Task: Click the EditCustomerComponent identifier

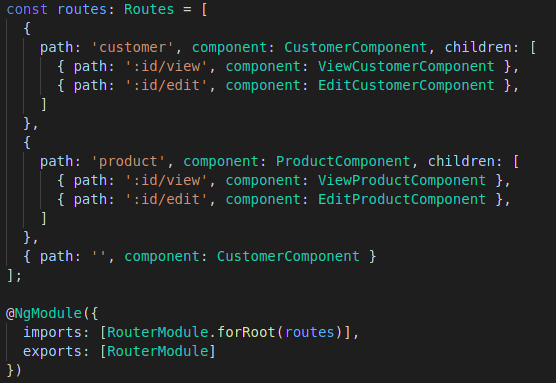Action: pos(406,85)
